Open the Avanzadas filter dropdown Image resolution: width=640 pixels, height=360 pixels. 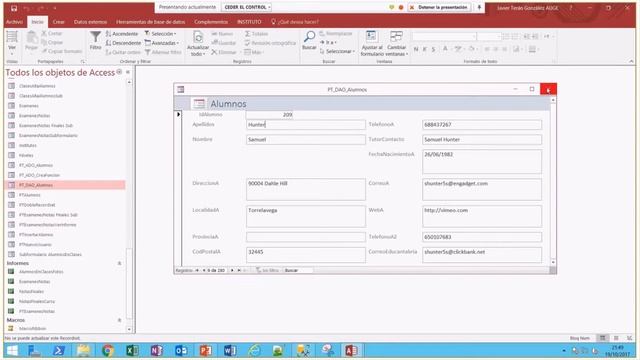[162, 43]
